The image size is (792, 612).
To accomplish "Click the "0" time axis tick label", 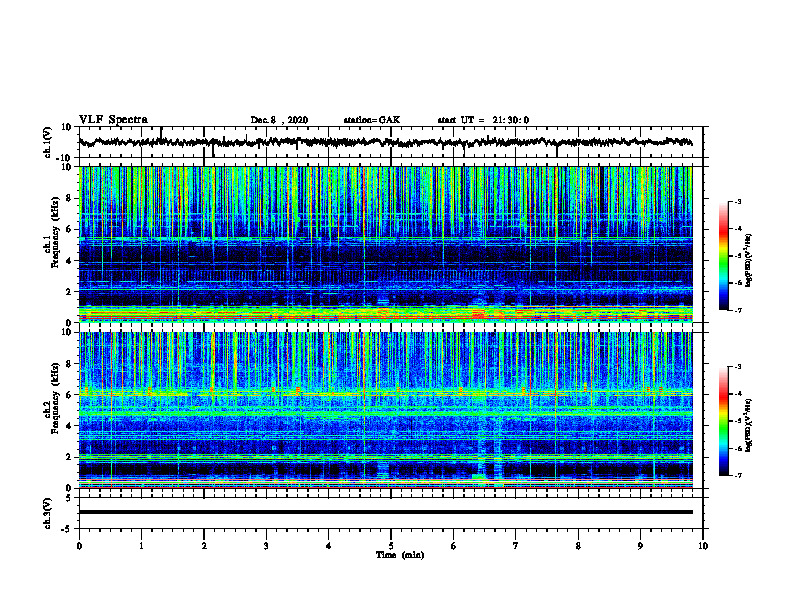I will tap(79, 546).
